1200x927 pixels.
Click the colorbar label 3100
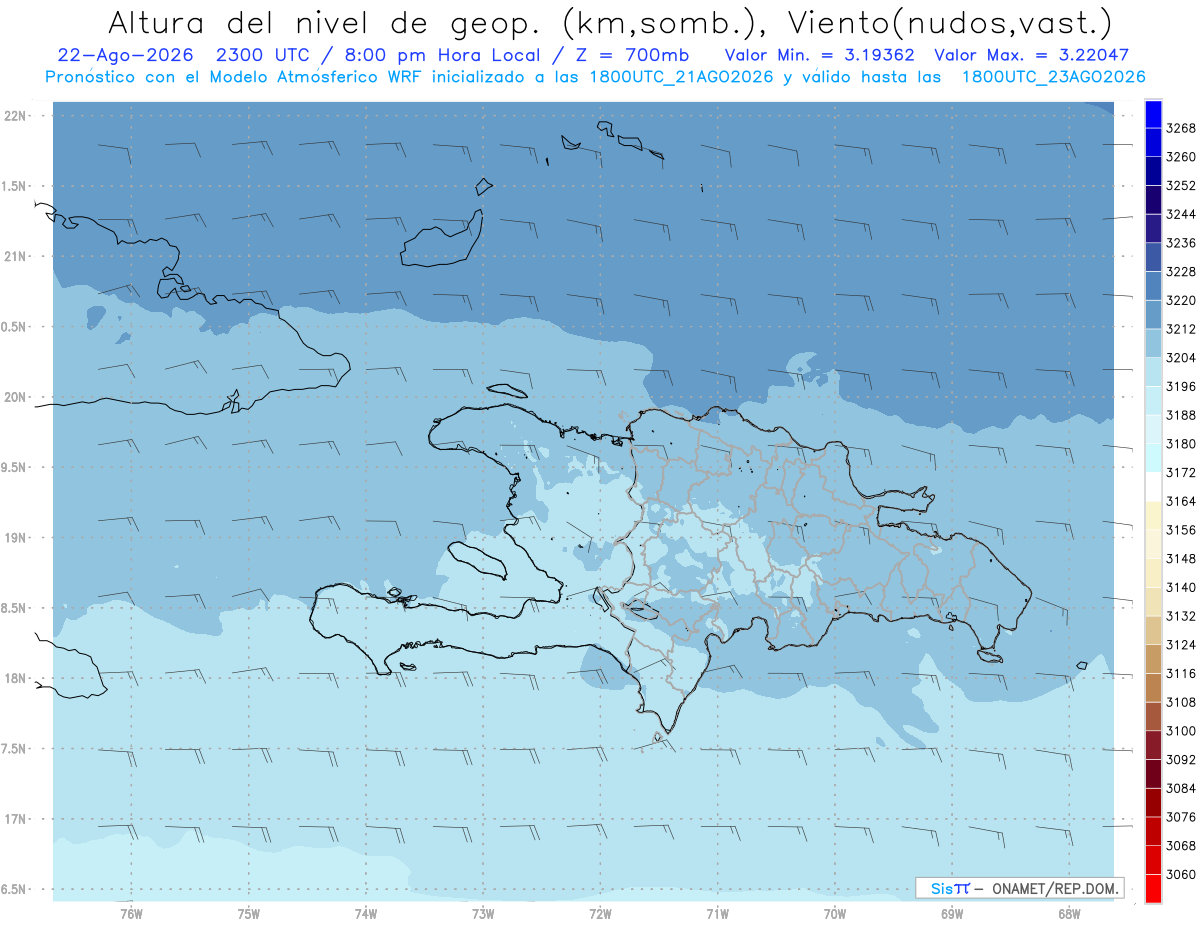pyautogui.click(x=1181, y=731)
